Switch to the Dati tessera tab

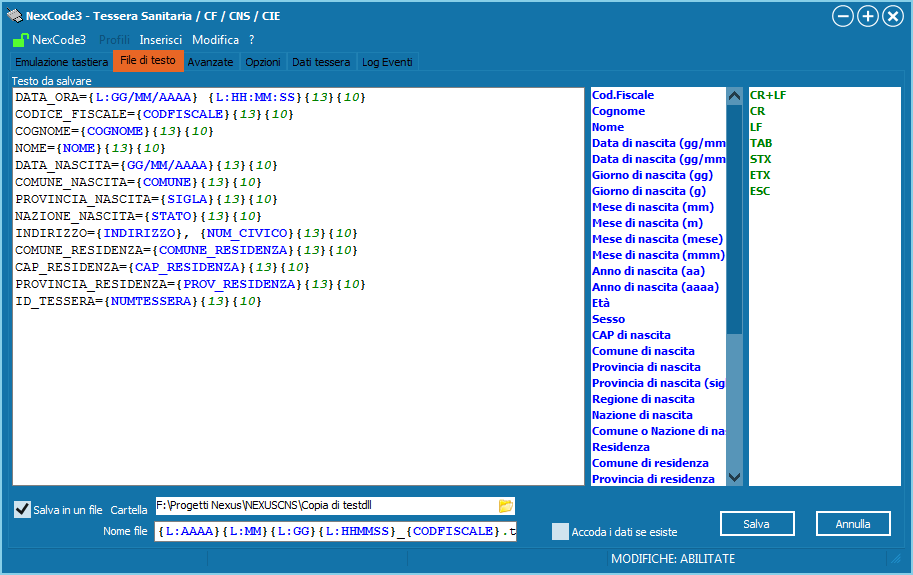point(321,62)
